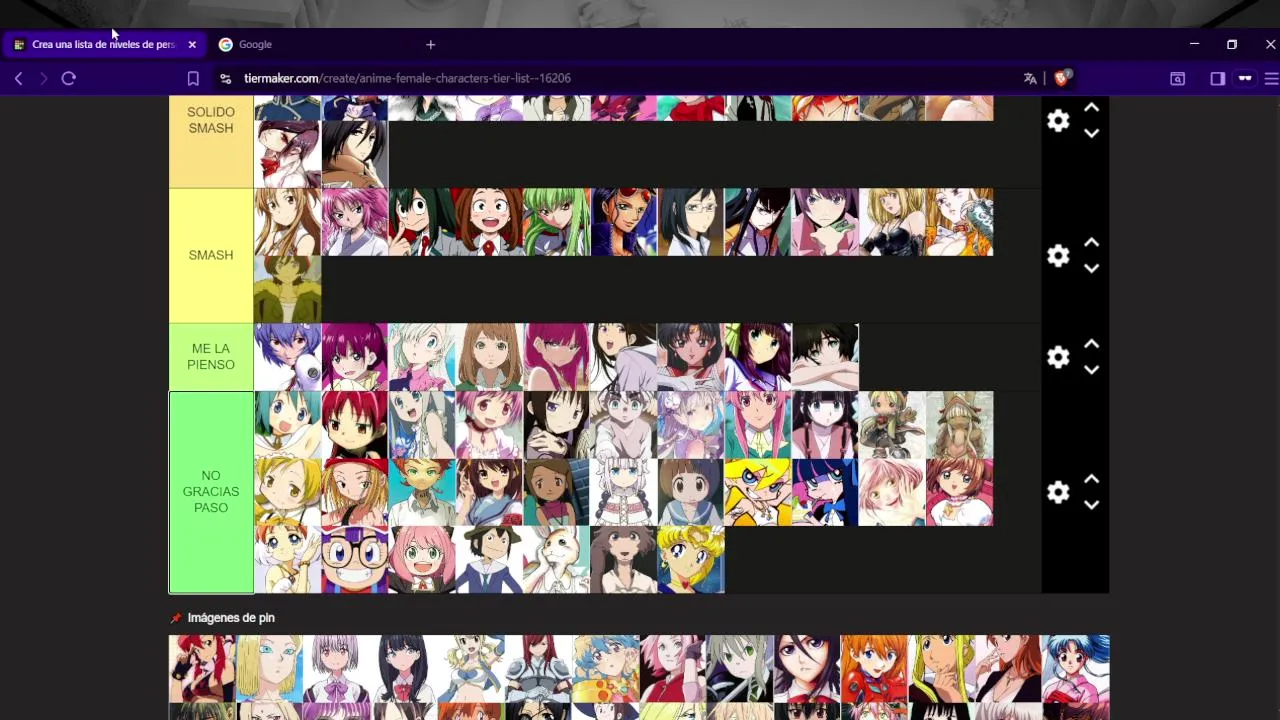Minimize the browser window
Screen dimensions: 1280x720
coord(1194,44)
